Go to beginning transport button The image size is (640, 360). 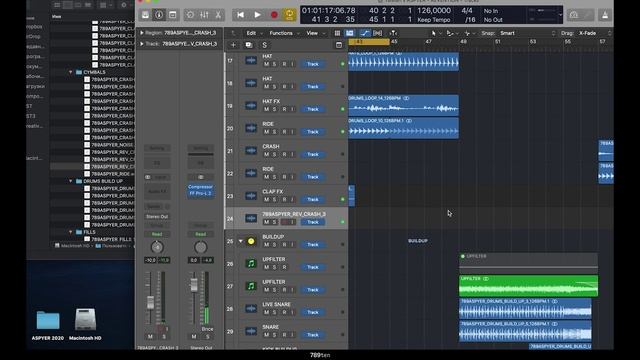point(240,15)
